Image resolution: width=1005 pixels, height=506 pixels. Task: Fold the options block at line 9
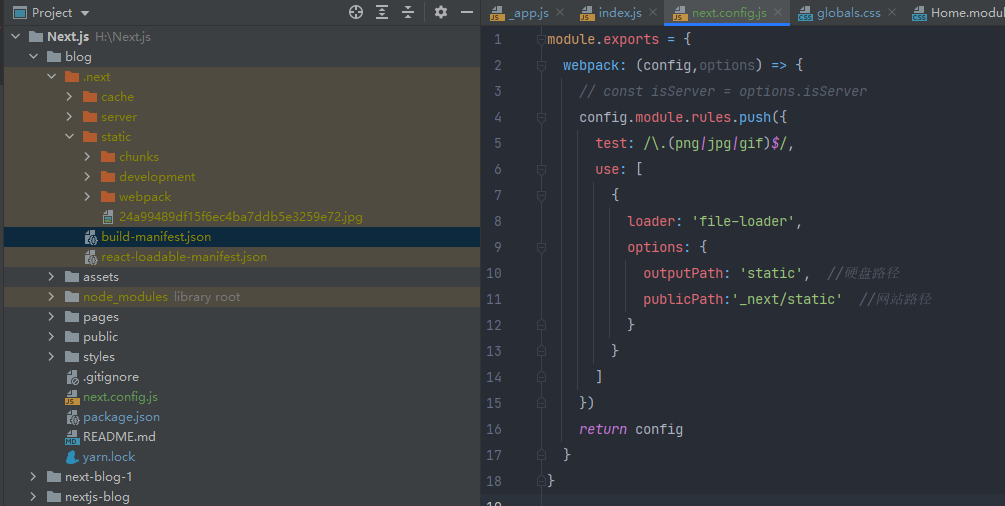pyautogui.click(x=541, y=247)
